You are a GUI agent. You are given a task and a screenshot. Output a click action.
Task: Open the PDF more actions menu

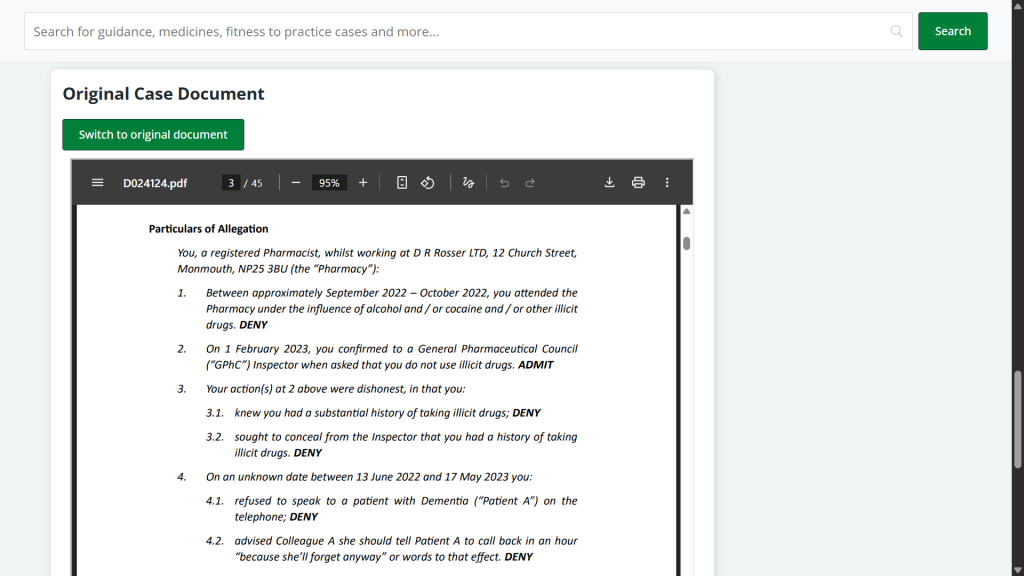tap(667, 183)
